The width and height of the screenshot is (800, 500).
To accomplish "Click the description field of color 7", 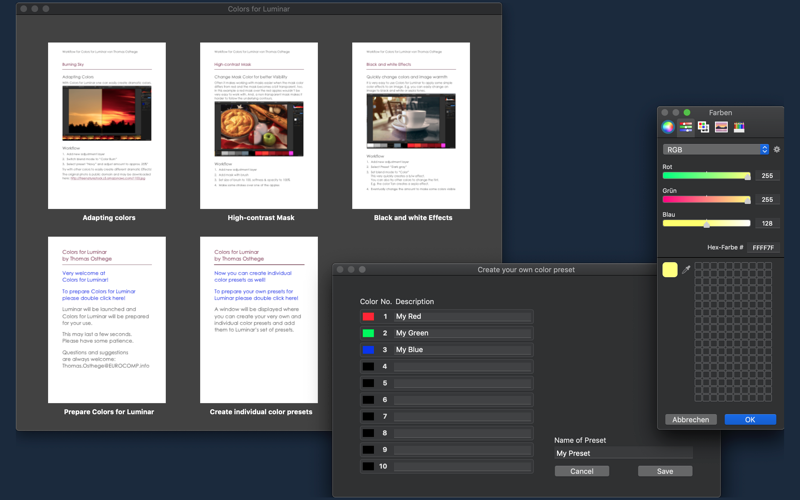I will click(463, 416).
